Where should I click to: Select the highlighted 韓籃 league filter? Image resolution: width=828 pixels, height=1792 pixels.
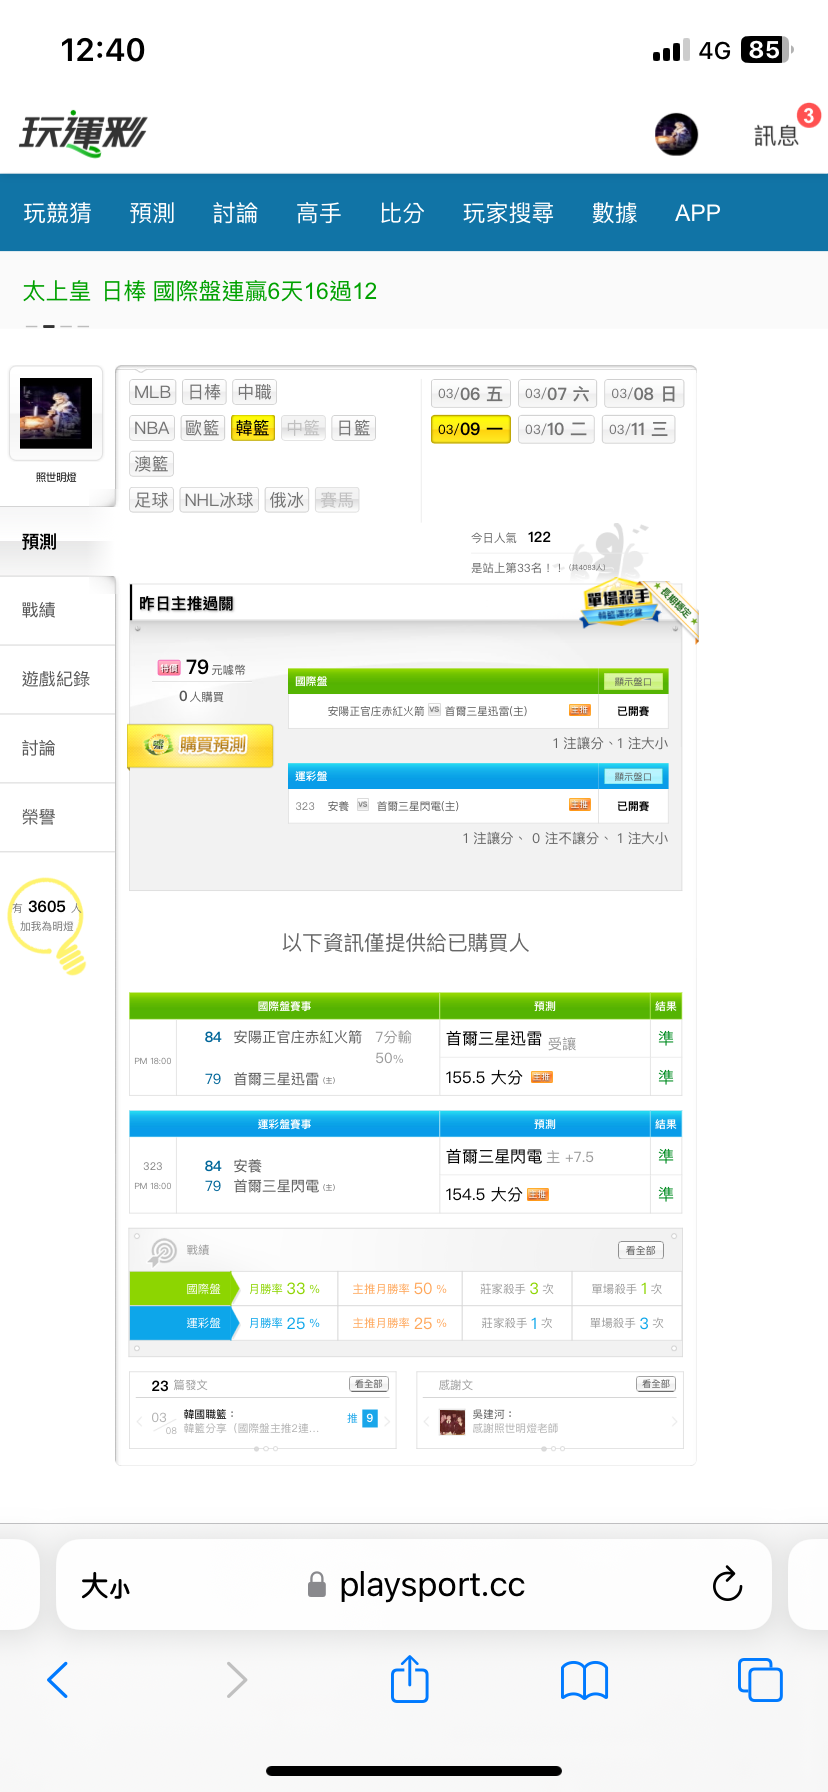[253, 428]
